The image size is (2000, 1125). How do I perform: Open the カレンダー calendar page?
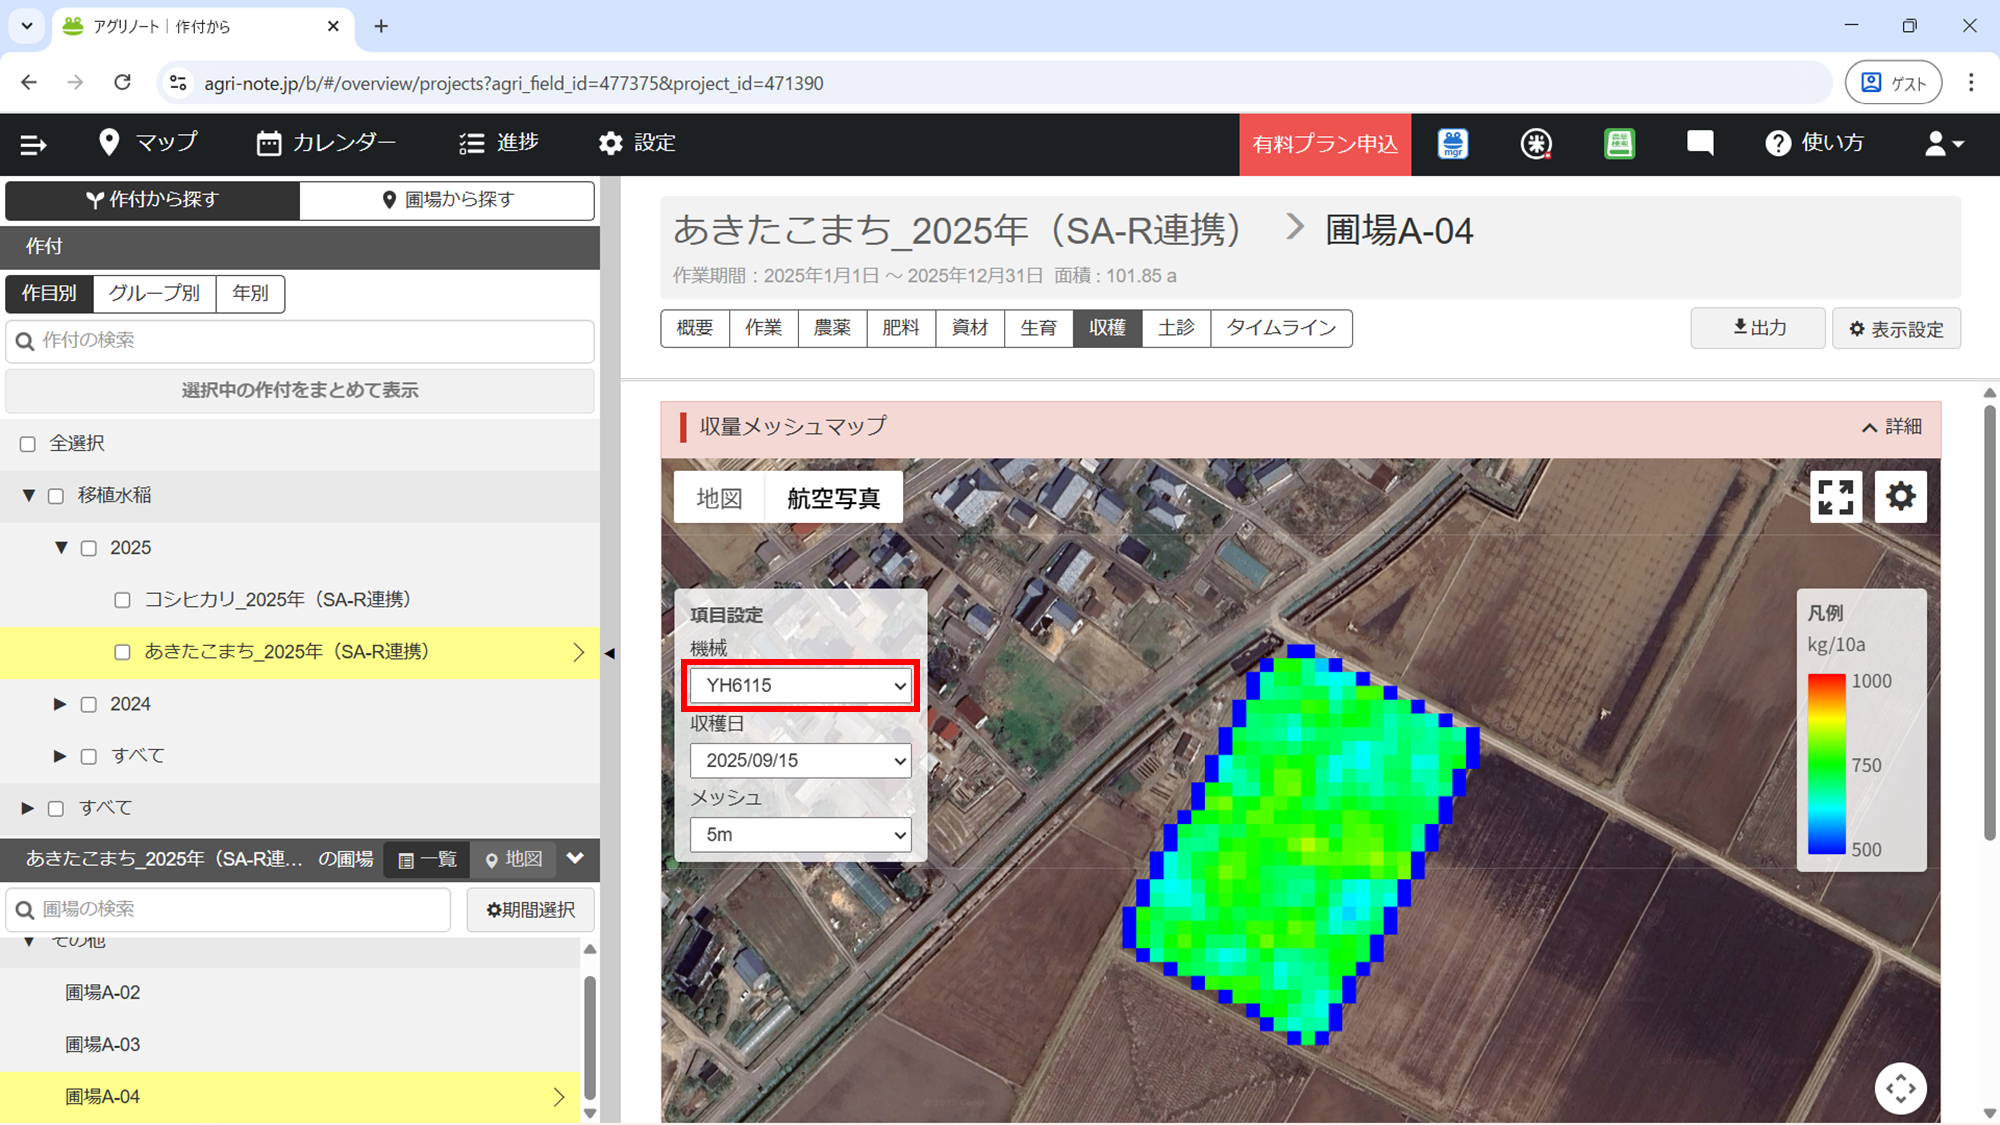(x=326, y=143)
